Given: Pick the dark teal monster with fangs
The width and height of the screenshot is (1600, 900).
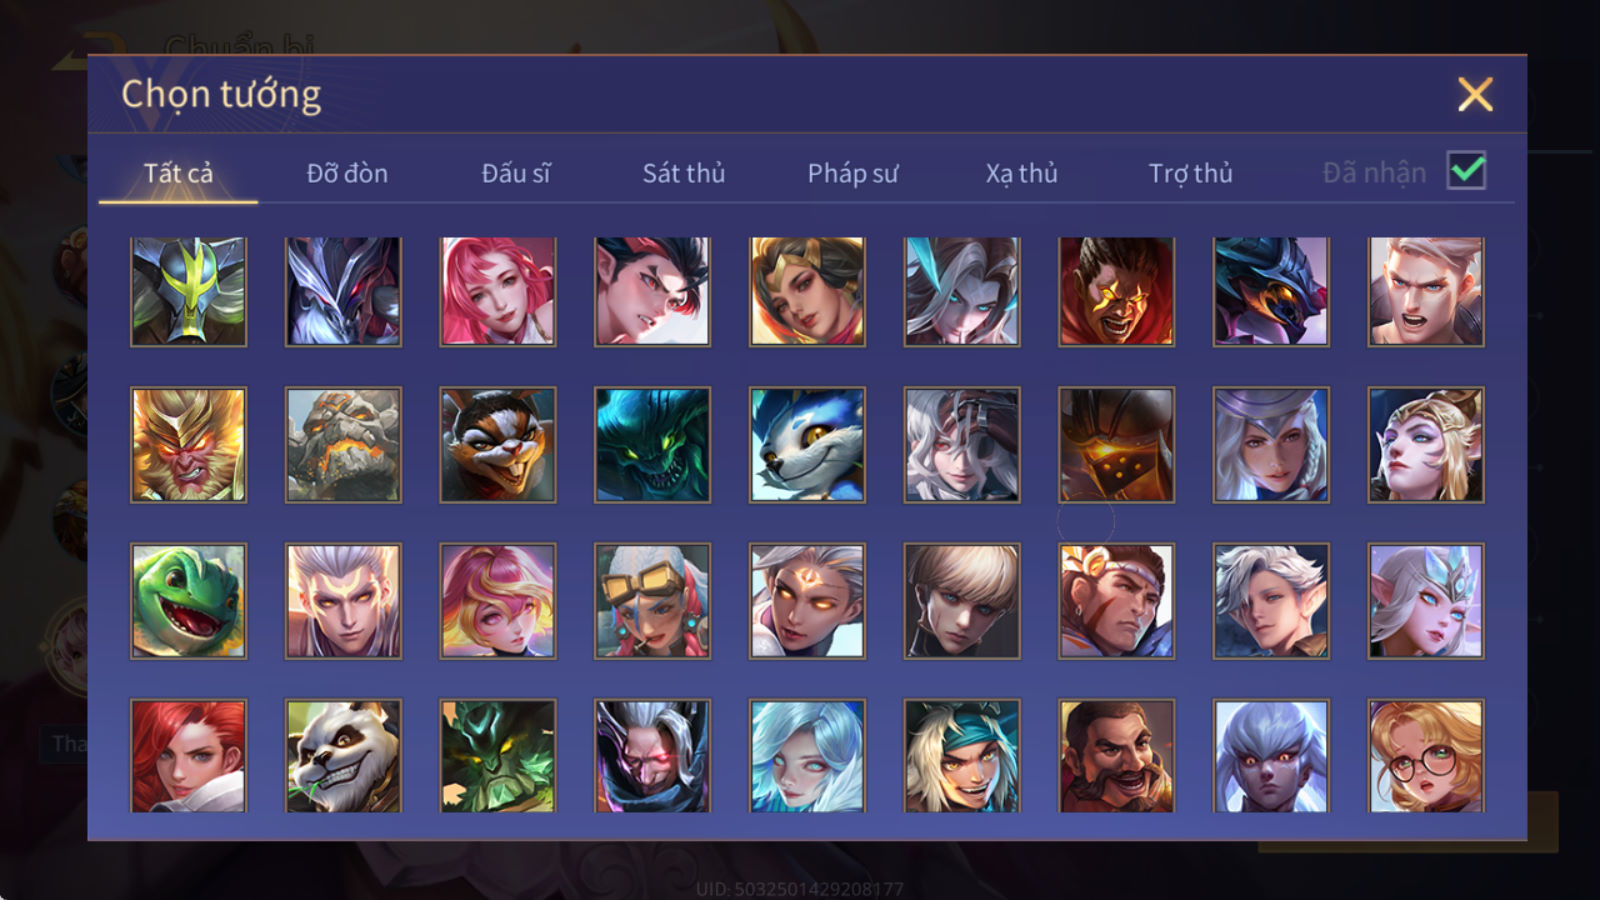Looking at the screenshot, I should 652,445.
